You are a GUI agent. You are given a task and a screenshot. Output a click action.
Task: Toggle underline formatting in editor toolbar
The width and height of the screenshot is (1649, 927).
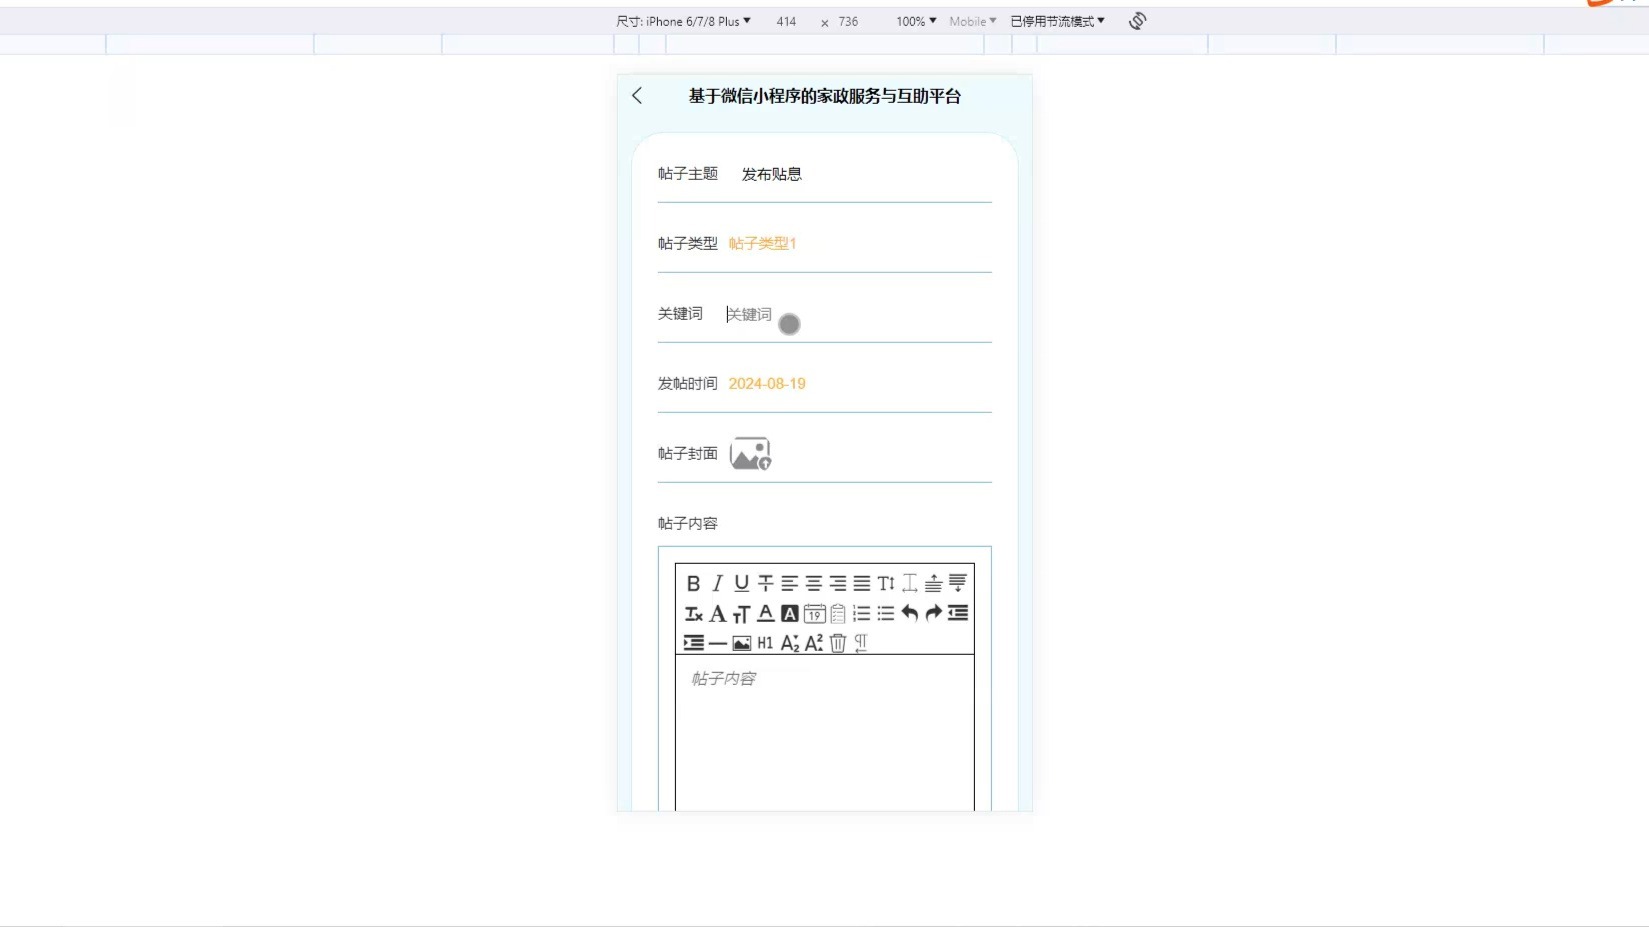(741, 583)
